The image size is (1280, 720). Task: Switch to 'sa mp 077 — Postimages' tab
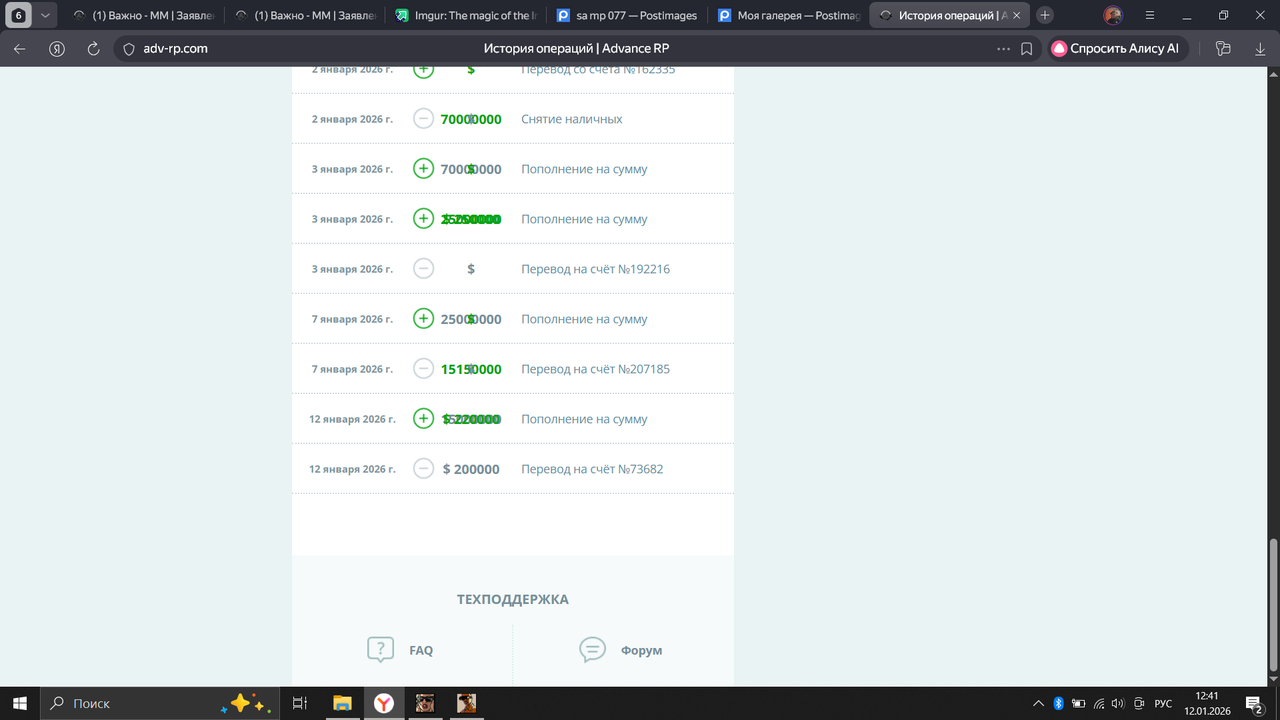(630, 15)
